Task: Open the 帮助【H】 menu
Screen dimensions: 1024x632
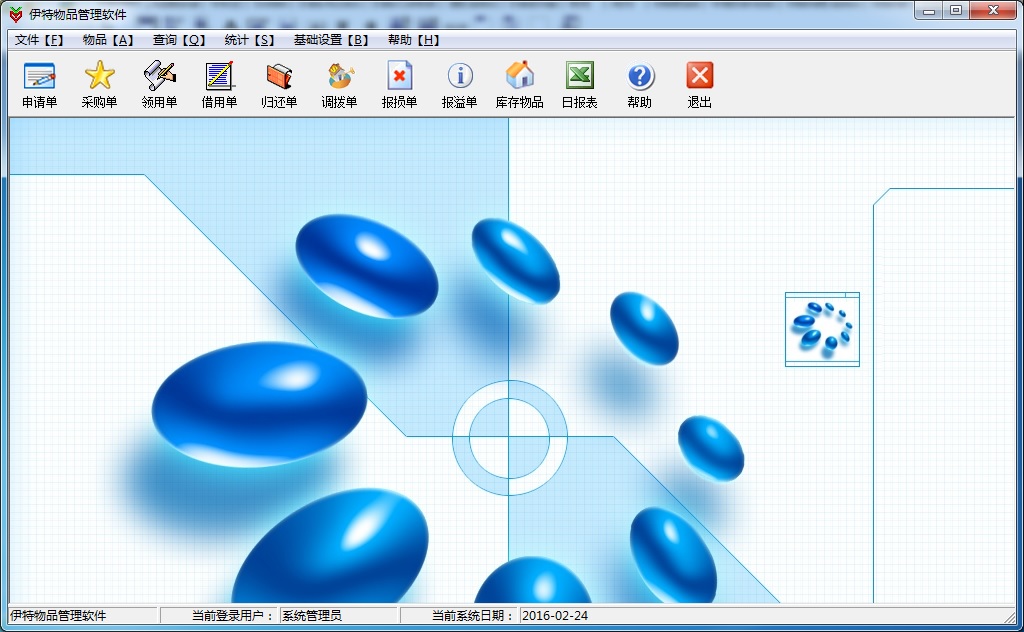Action: click(413, 40)
